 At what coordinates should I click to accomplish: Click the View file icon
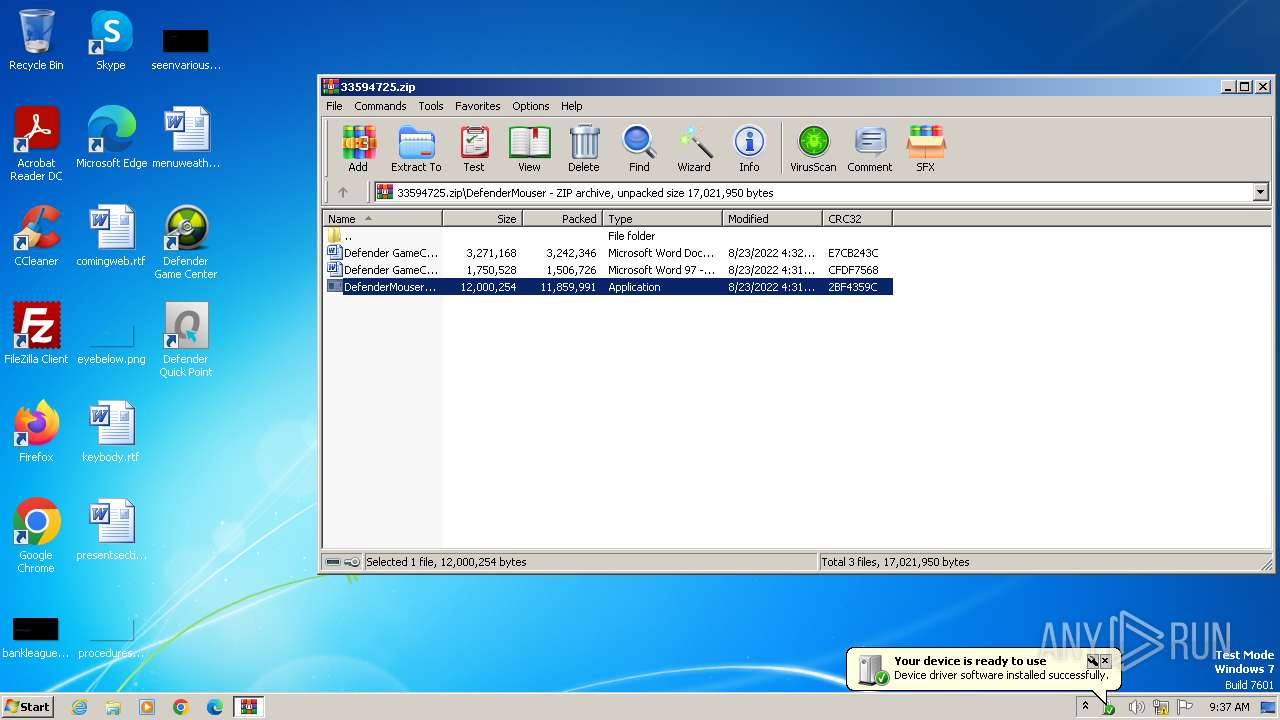(x=529, y=148)
